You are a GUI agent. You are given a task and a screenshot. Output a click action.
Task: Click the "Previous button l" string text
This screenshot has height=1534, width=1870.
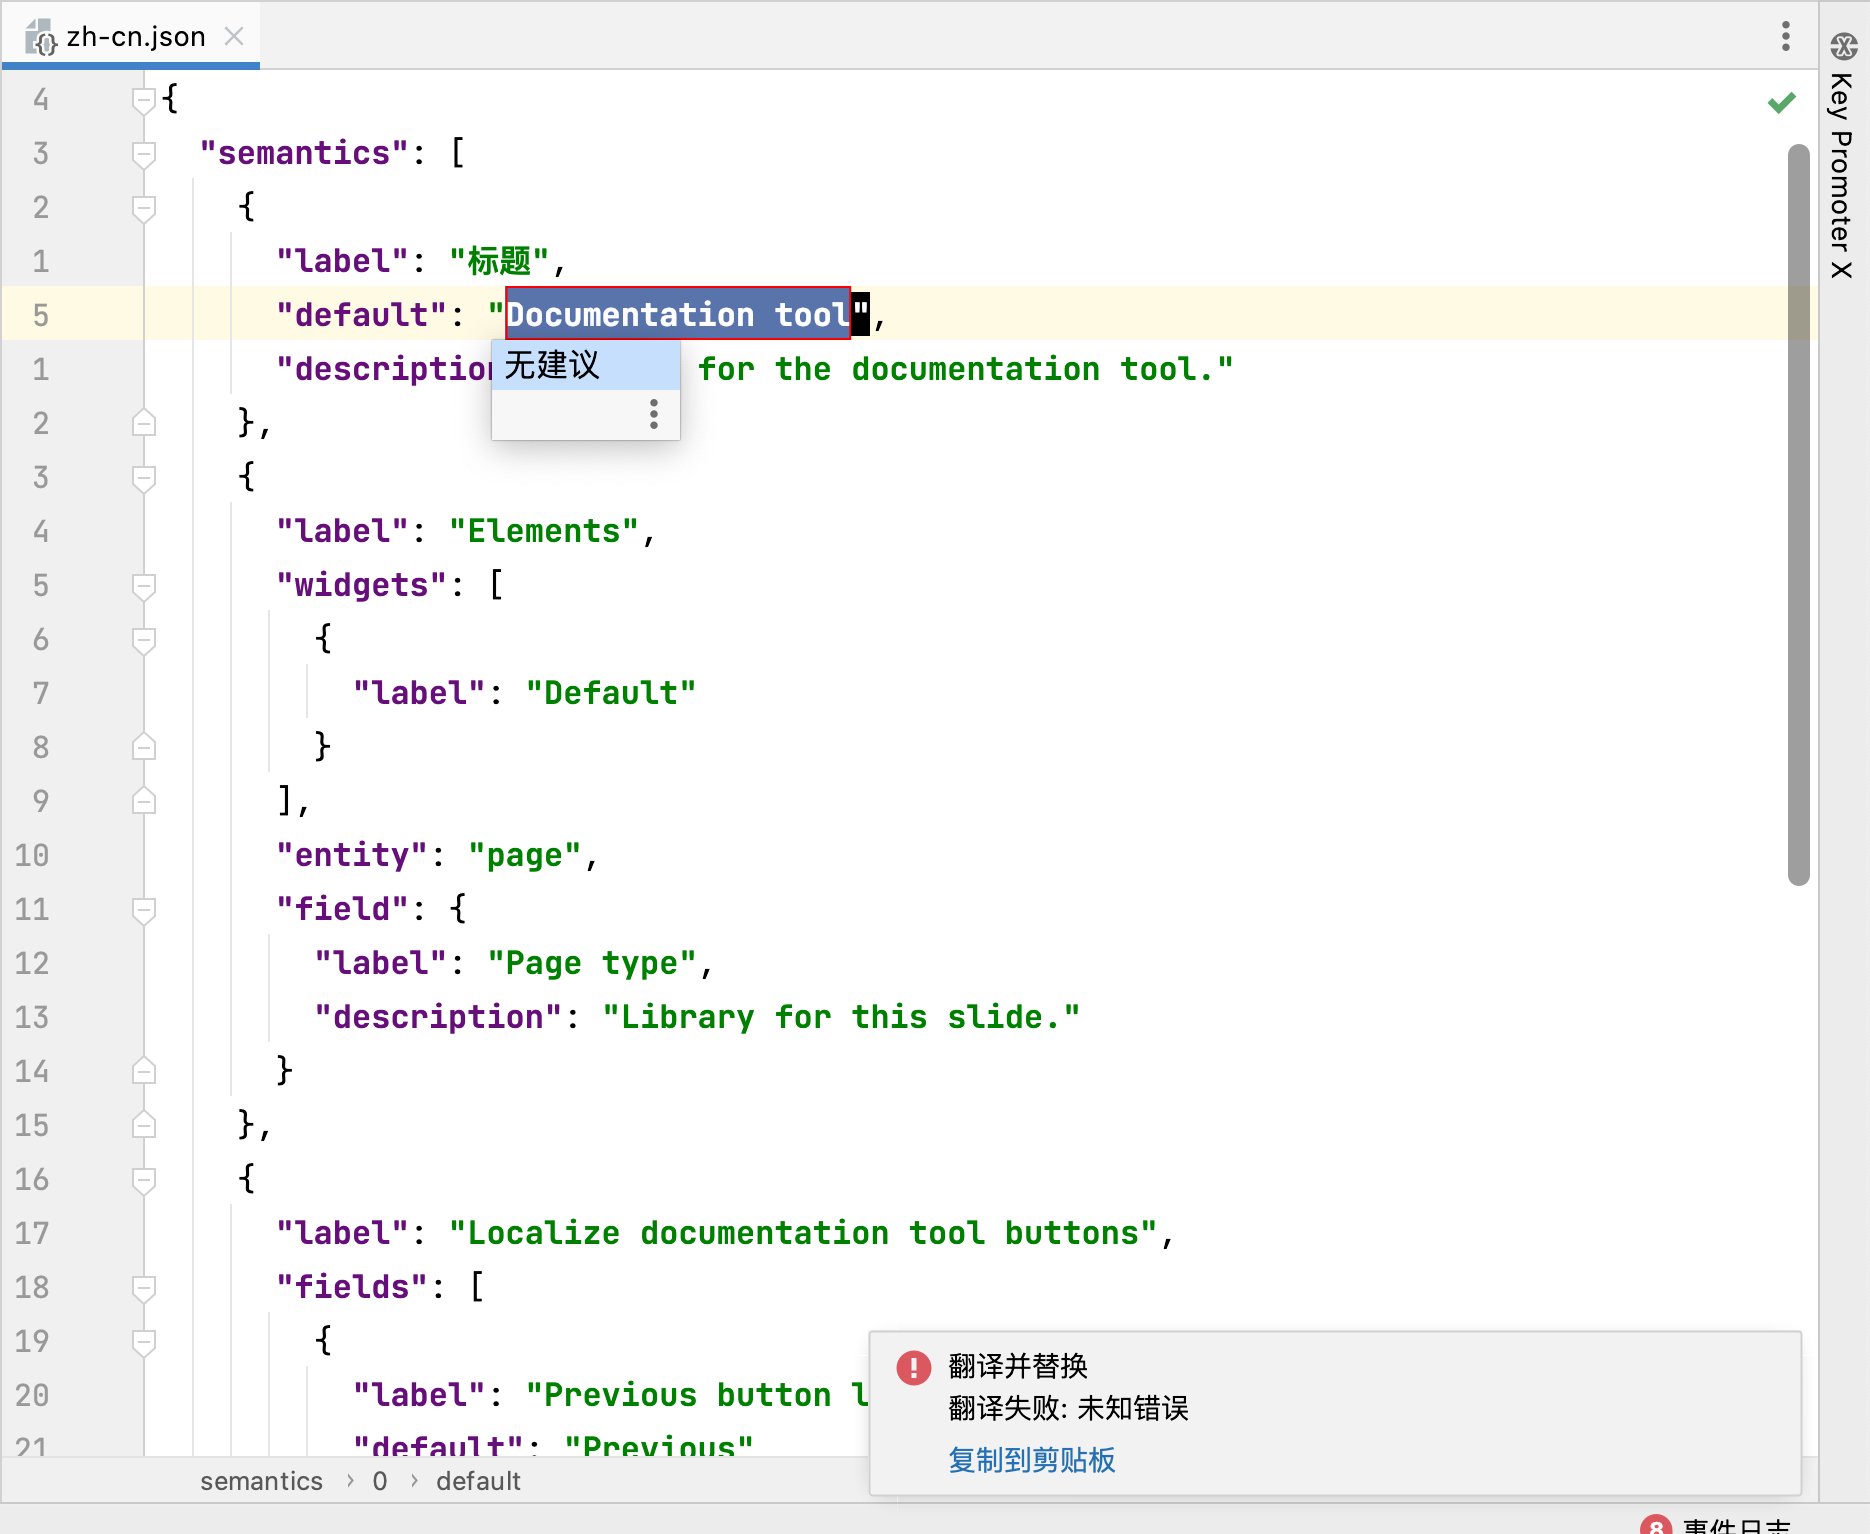[698, 1395]
